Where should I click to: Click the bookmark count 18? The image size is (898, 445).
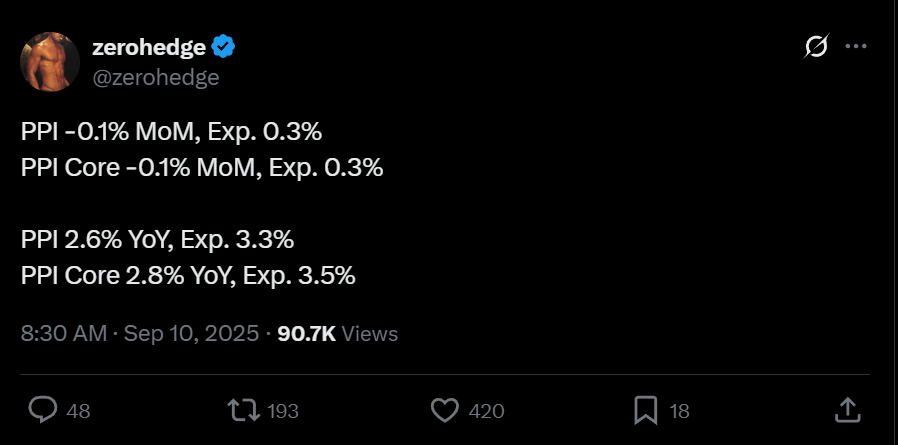pos(680,411)
